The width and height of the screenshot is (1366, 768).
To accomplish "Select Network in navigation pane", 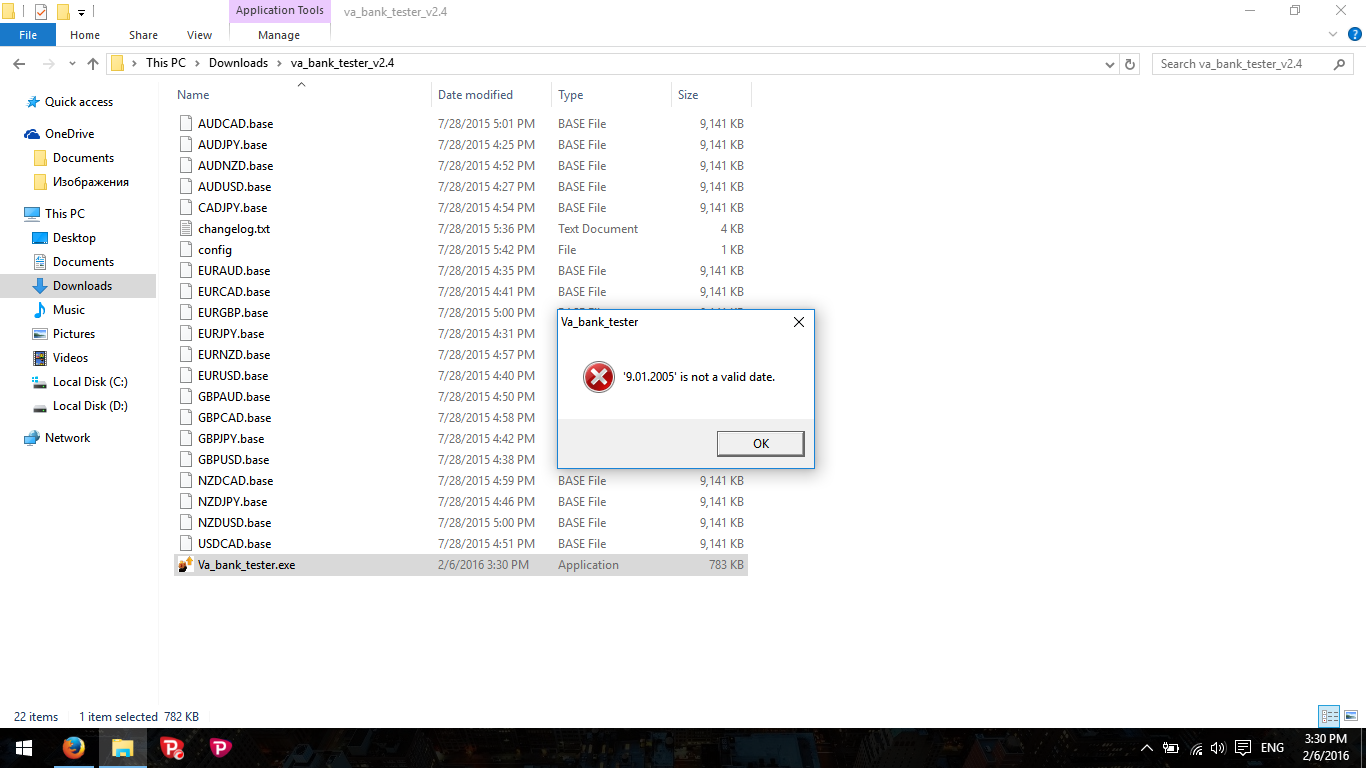I will 67,438.
